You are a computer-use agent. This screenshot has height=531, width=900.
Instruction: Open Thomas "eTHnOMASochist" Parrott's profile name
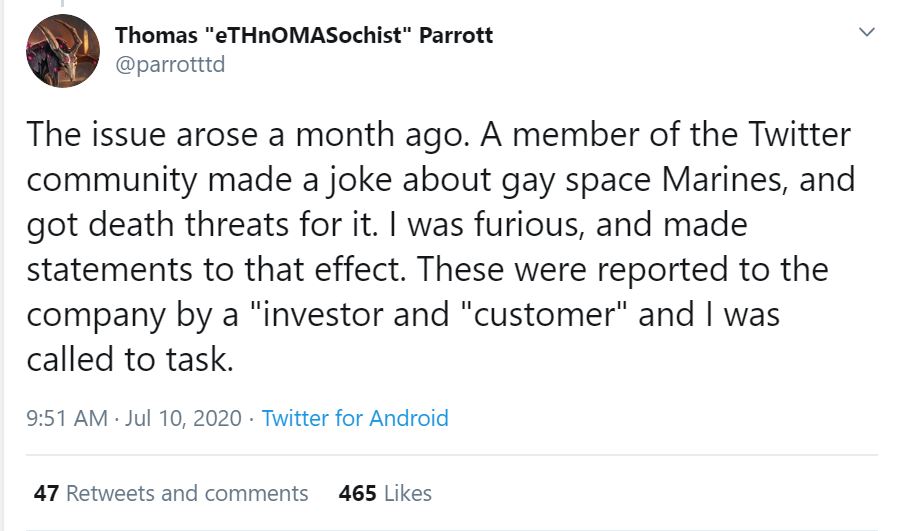point(304,36)
